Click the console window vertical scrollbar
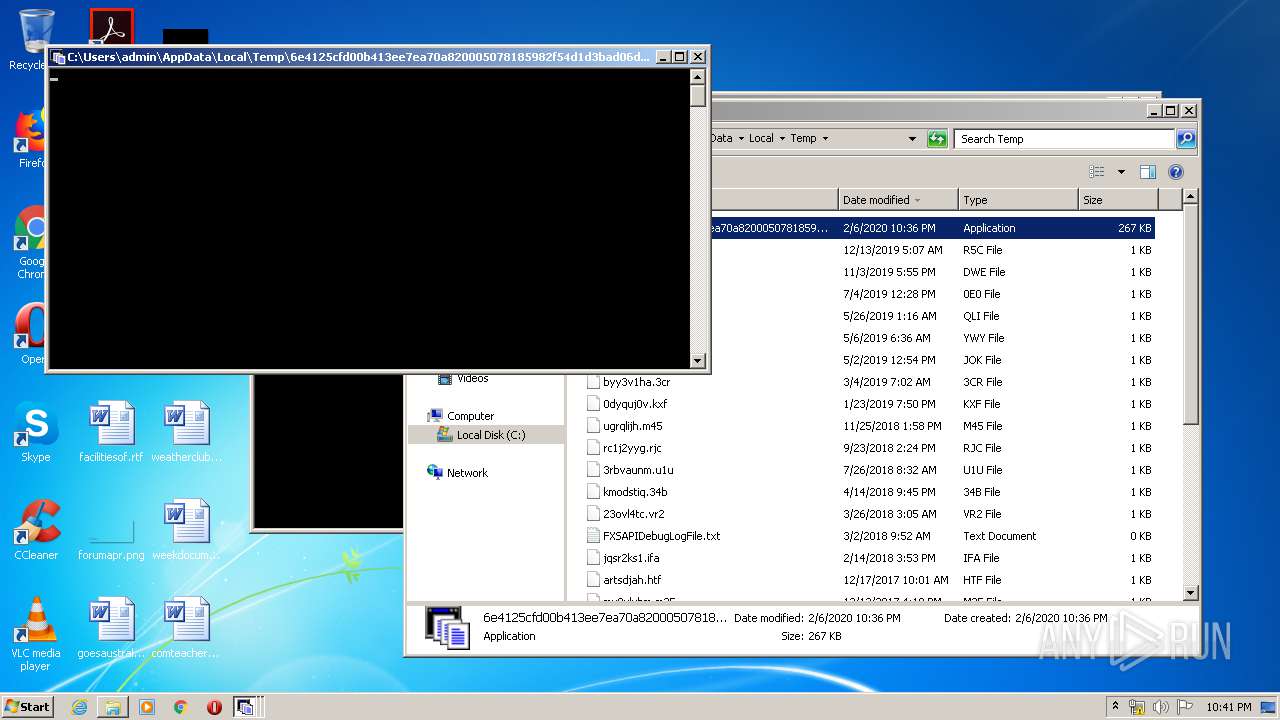This screenshot has height=720, width=1280. tap(698, 219)
